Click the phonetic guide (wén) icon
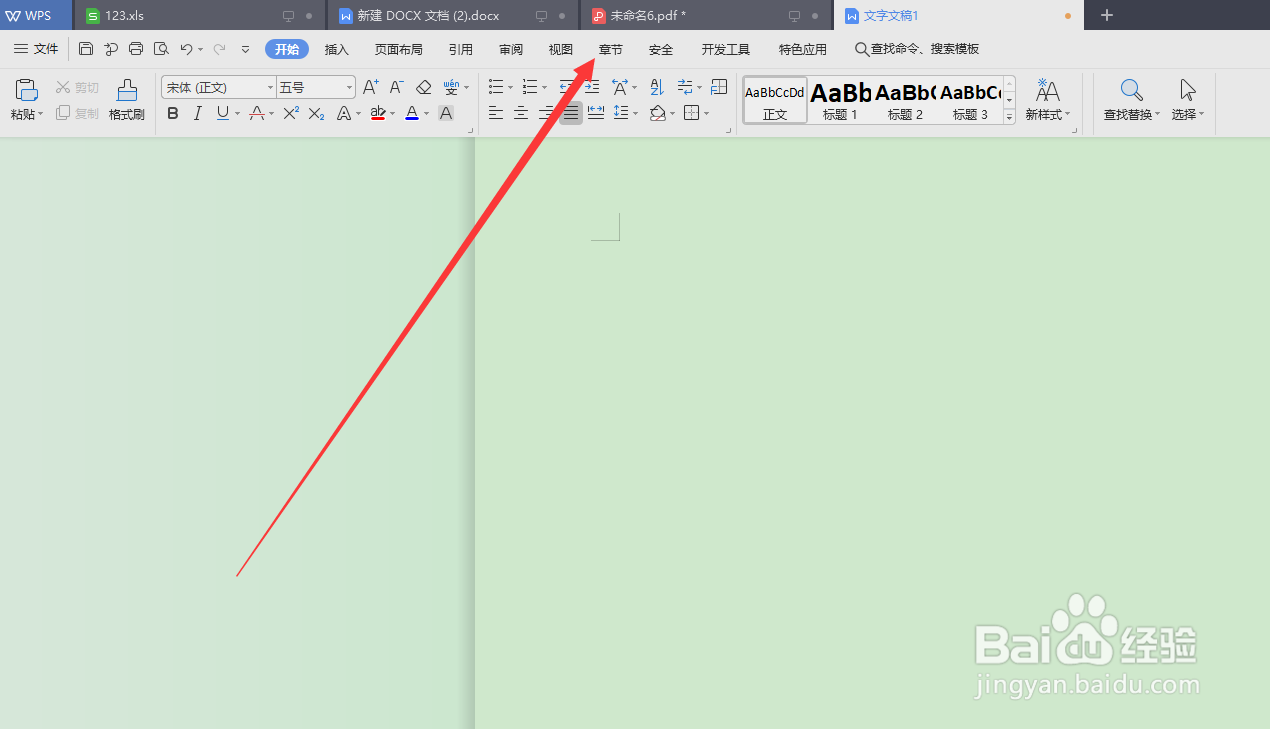Viewport: 1270px width, 729px height. pos(451,88)
